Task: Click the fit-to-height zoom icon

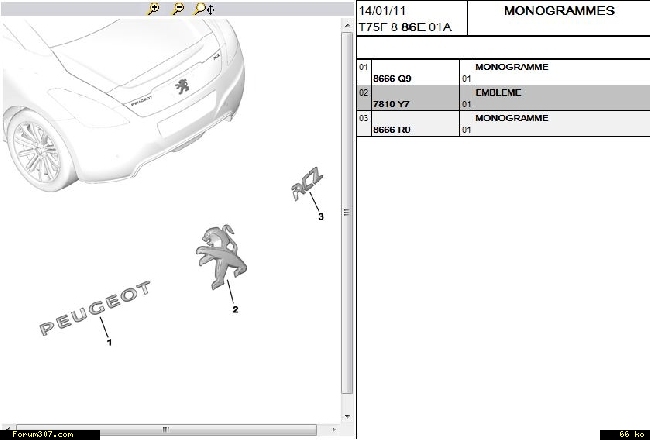Action: [x=201, y=9]
